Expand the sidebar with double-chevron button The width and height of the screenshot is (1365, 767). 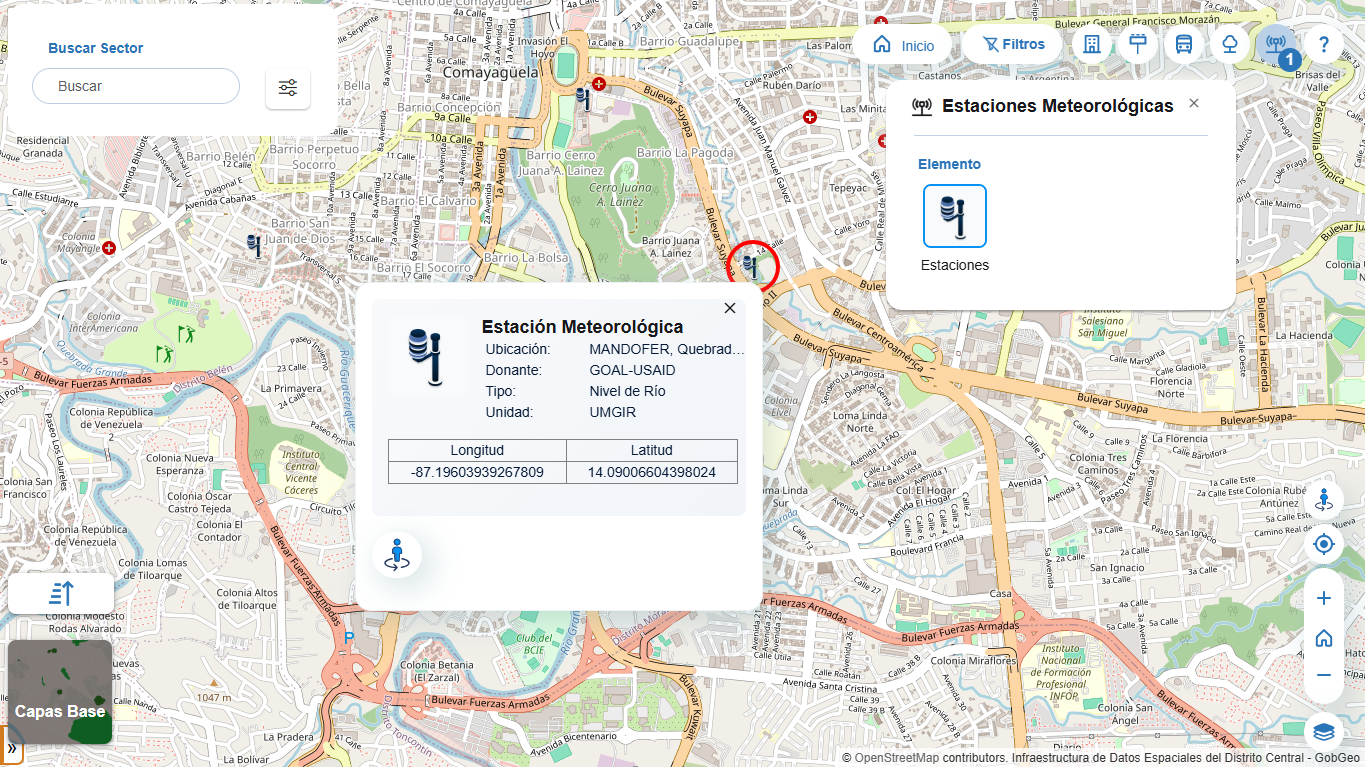click(x=12, y=748)
